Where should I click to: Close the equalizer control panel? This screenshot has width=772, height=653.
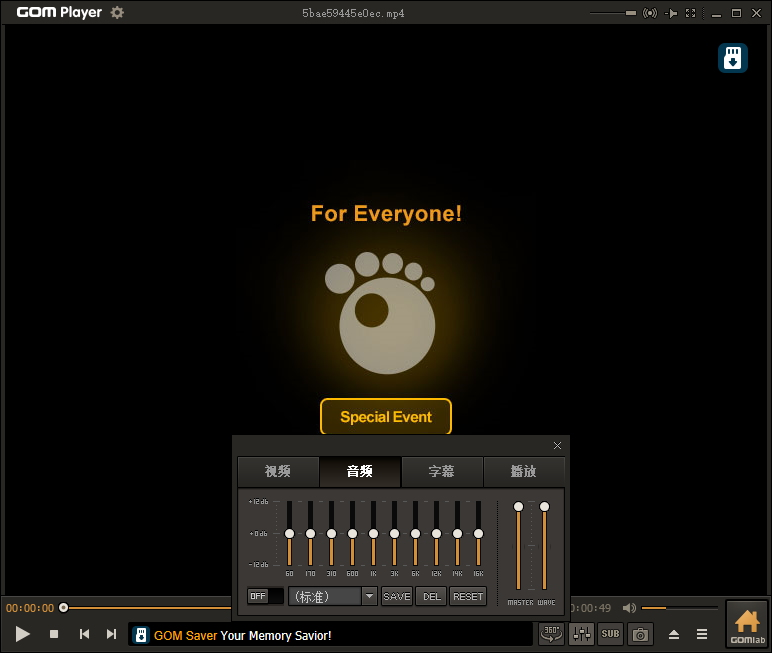[x=558, y=445]
